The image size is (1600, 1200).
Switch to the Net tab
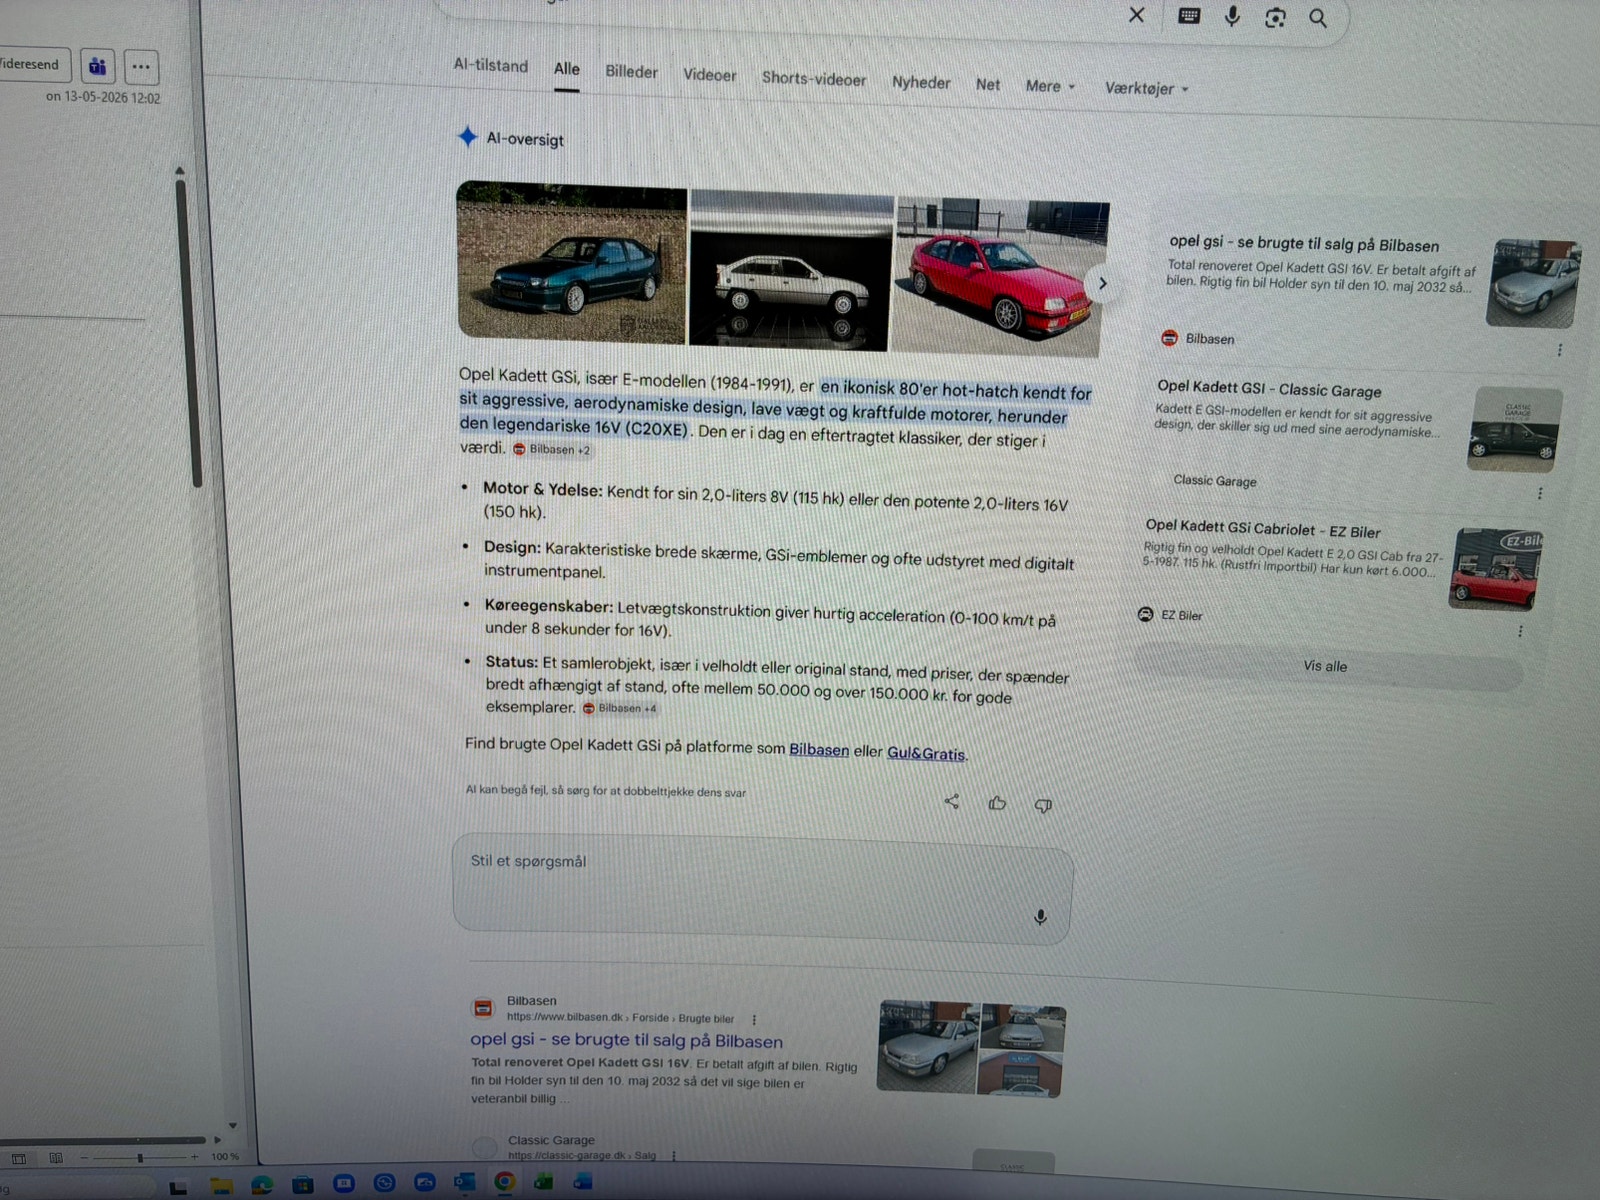click(987, 85)
